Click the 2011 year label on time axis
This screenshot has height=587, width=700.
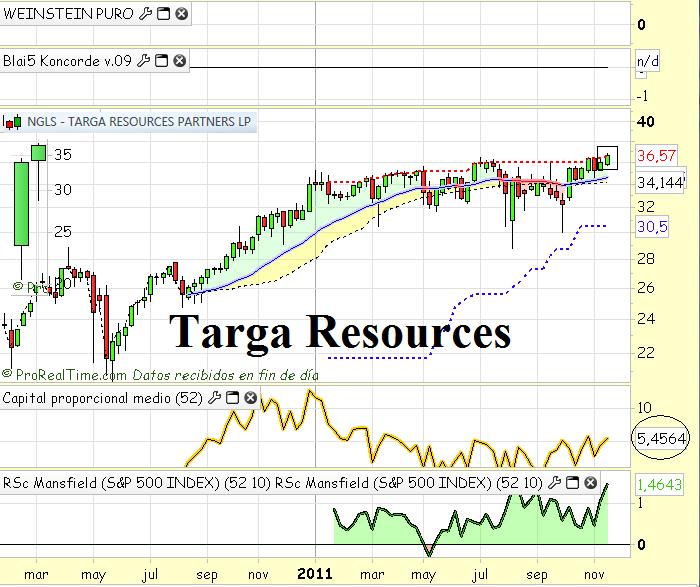315,574
